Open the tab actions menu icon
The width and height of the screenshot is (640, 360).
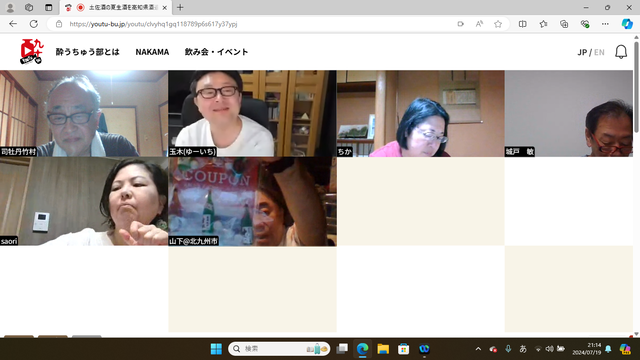49,7
